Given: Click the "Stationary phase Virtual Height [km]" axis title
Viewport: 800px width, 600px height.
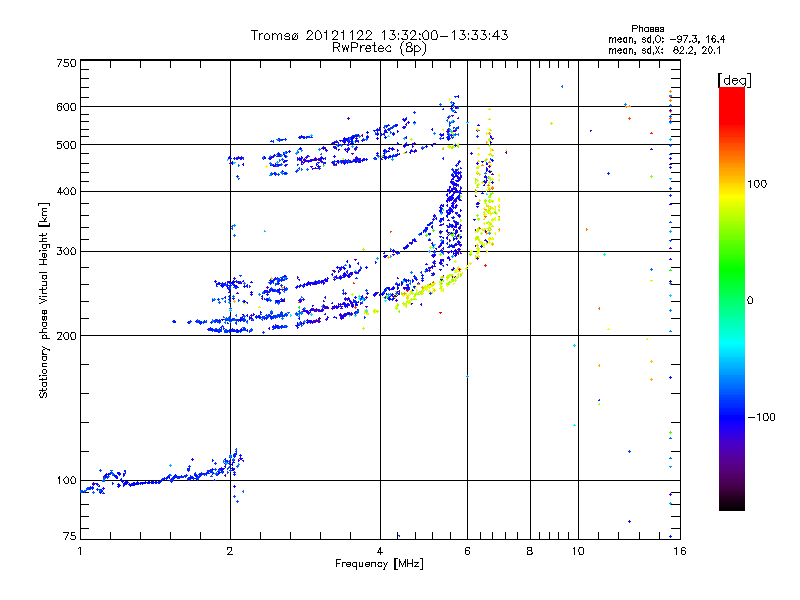Looking at the screenshot, I should pos(44,301).
